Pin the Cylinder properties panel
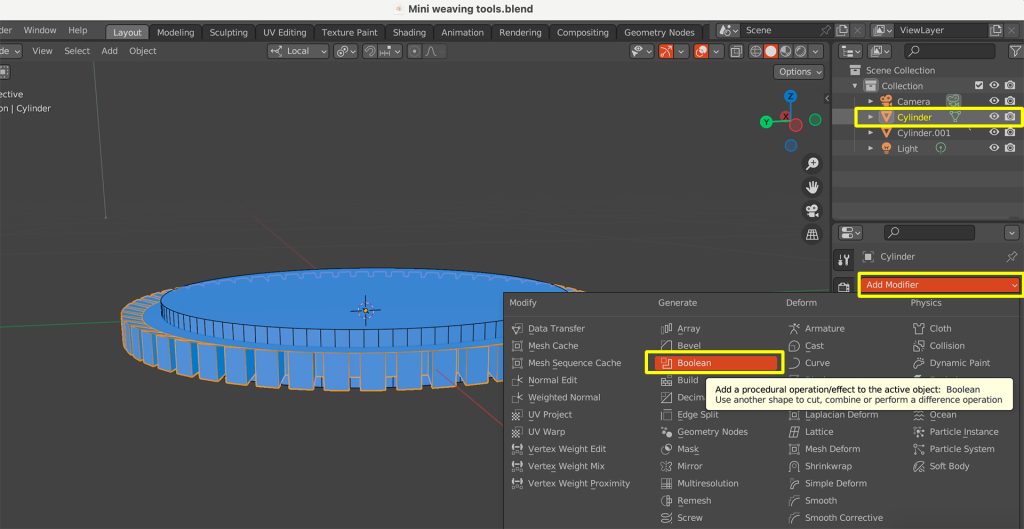 pyautogui.click(x=1012, y=257)
